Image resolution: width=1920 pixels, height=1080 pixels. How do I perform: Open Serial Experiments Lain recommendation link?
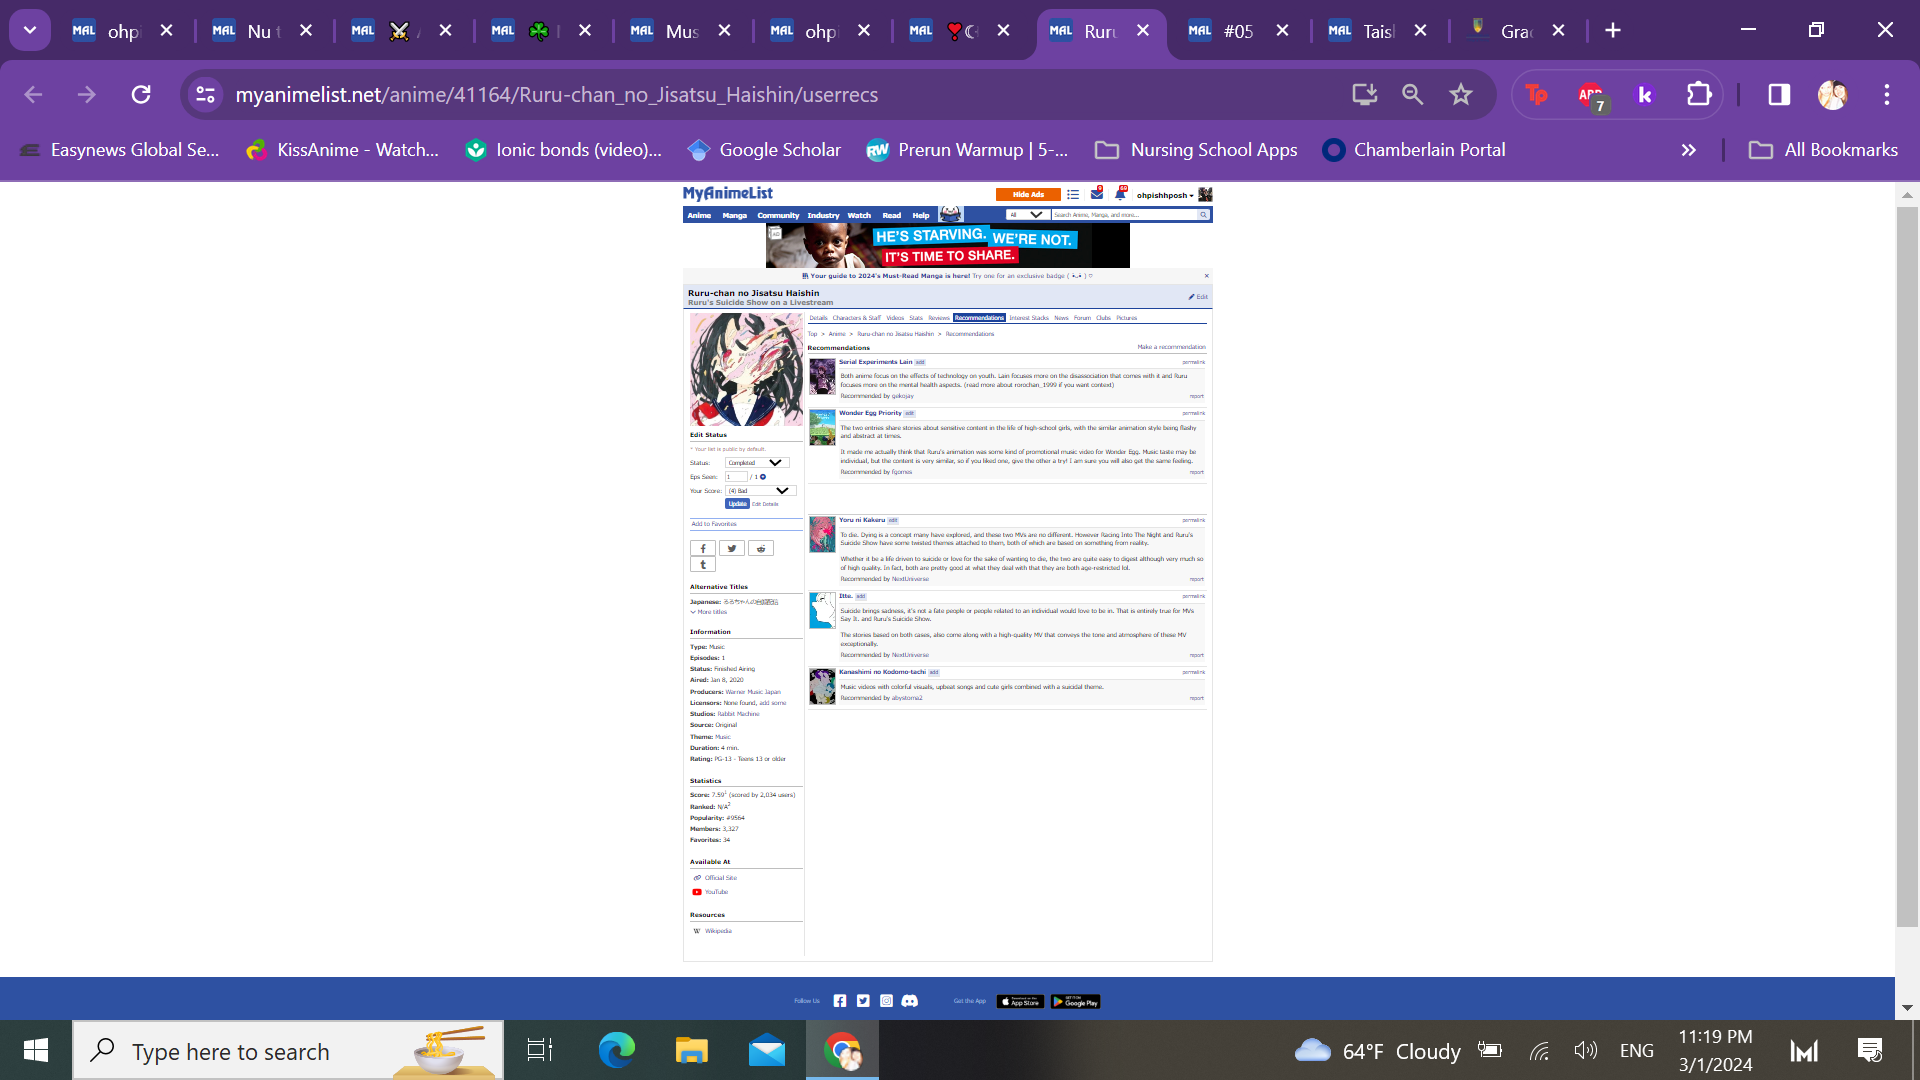tap(875, 362)
